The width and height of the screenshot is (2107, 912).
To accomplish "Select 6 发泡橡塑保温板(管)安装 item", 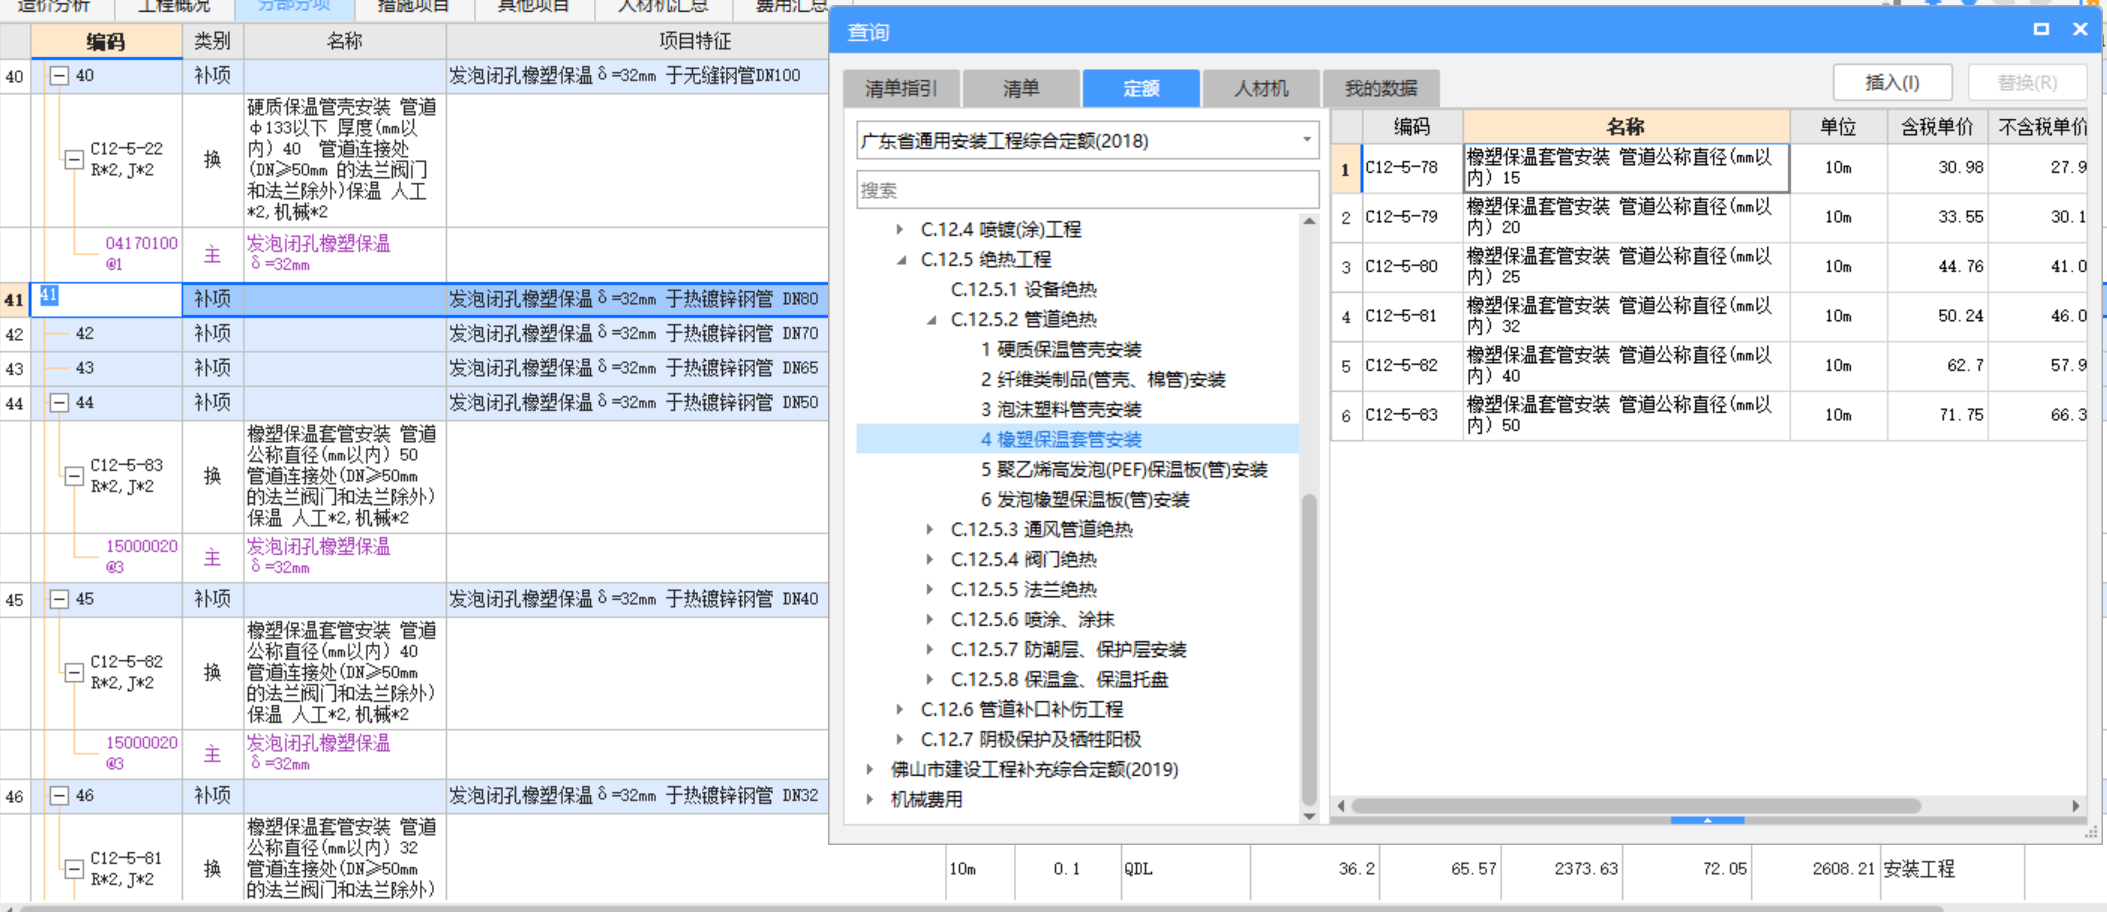I will pos(1085,499).
